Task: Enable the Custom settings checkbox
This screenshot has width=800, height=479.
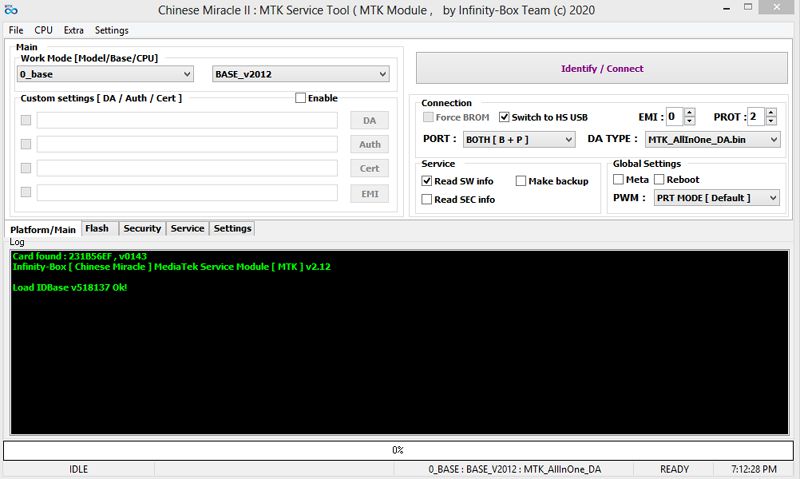Action: coord(301,98)
